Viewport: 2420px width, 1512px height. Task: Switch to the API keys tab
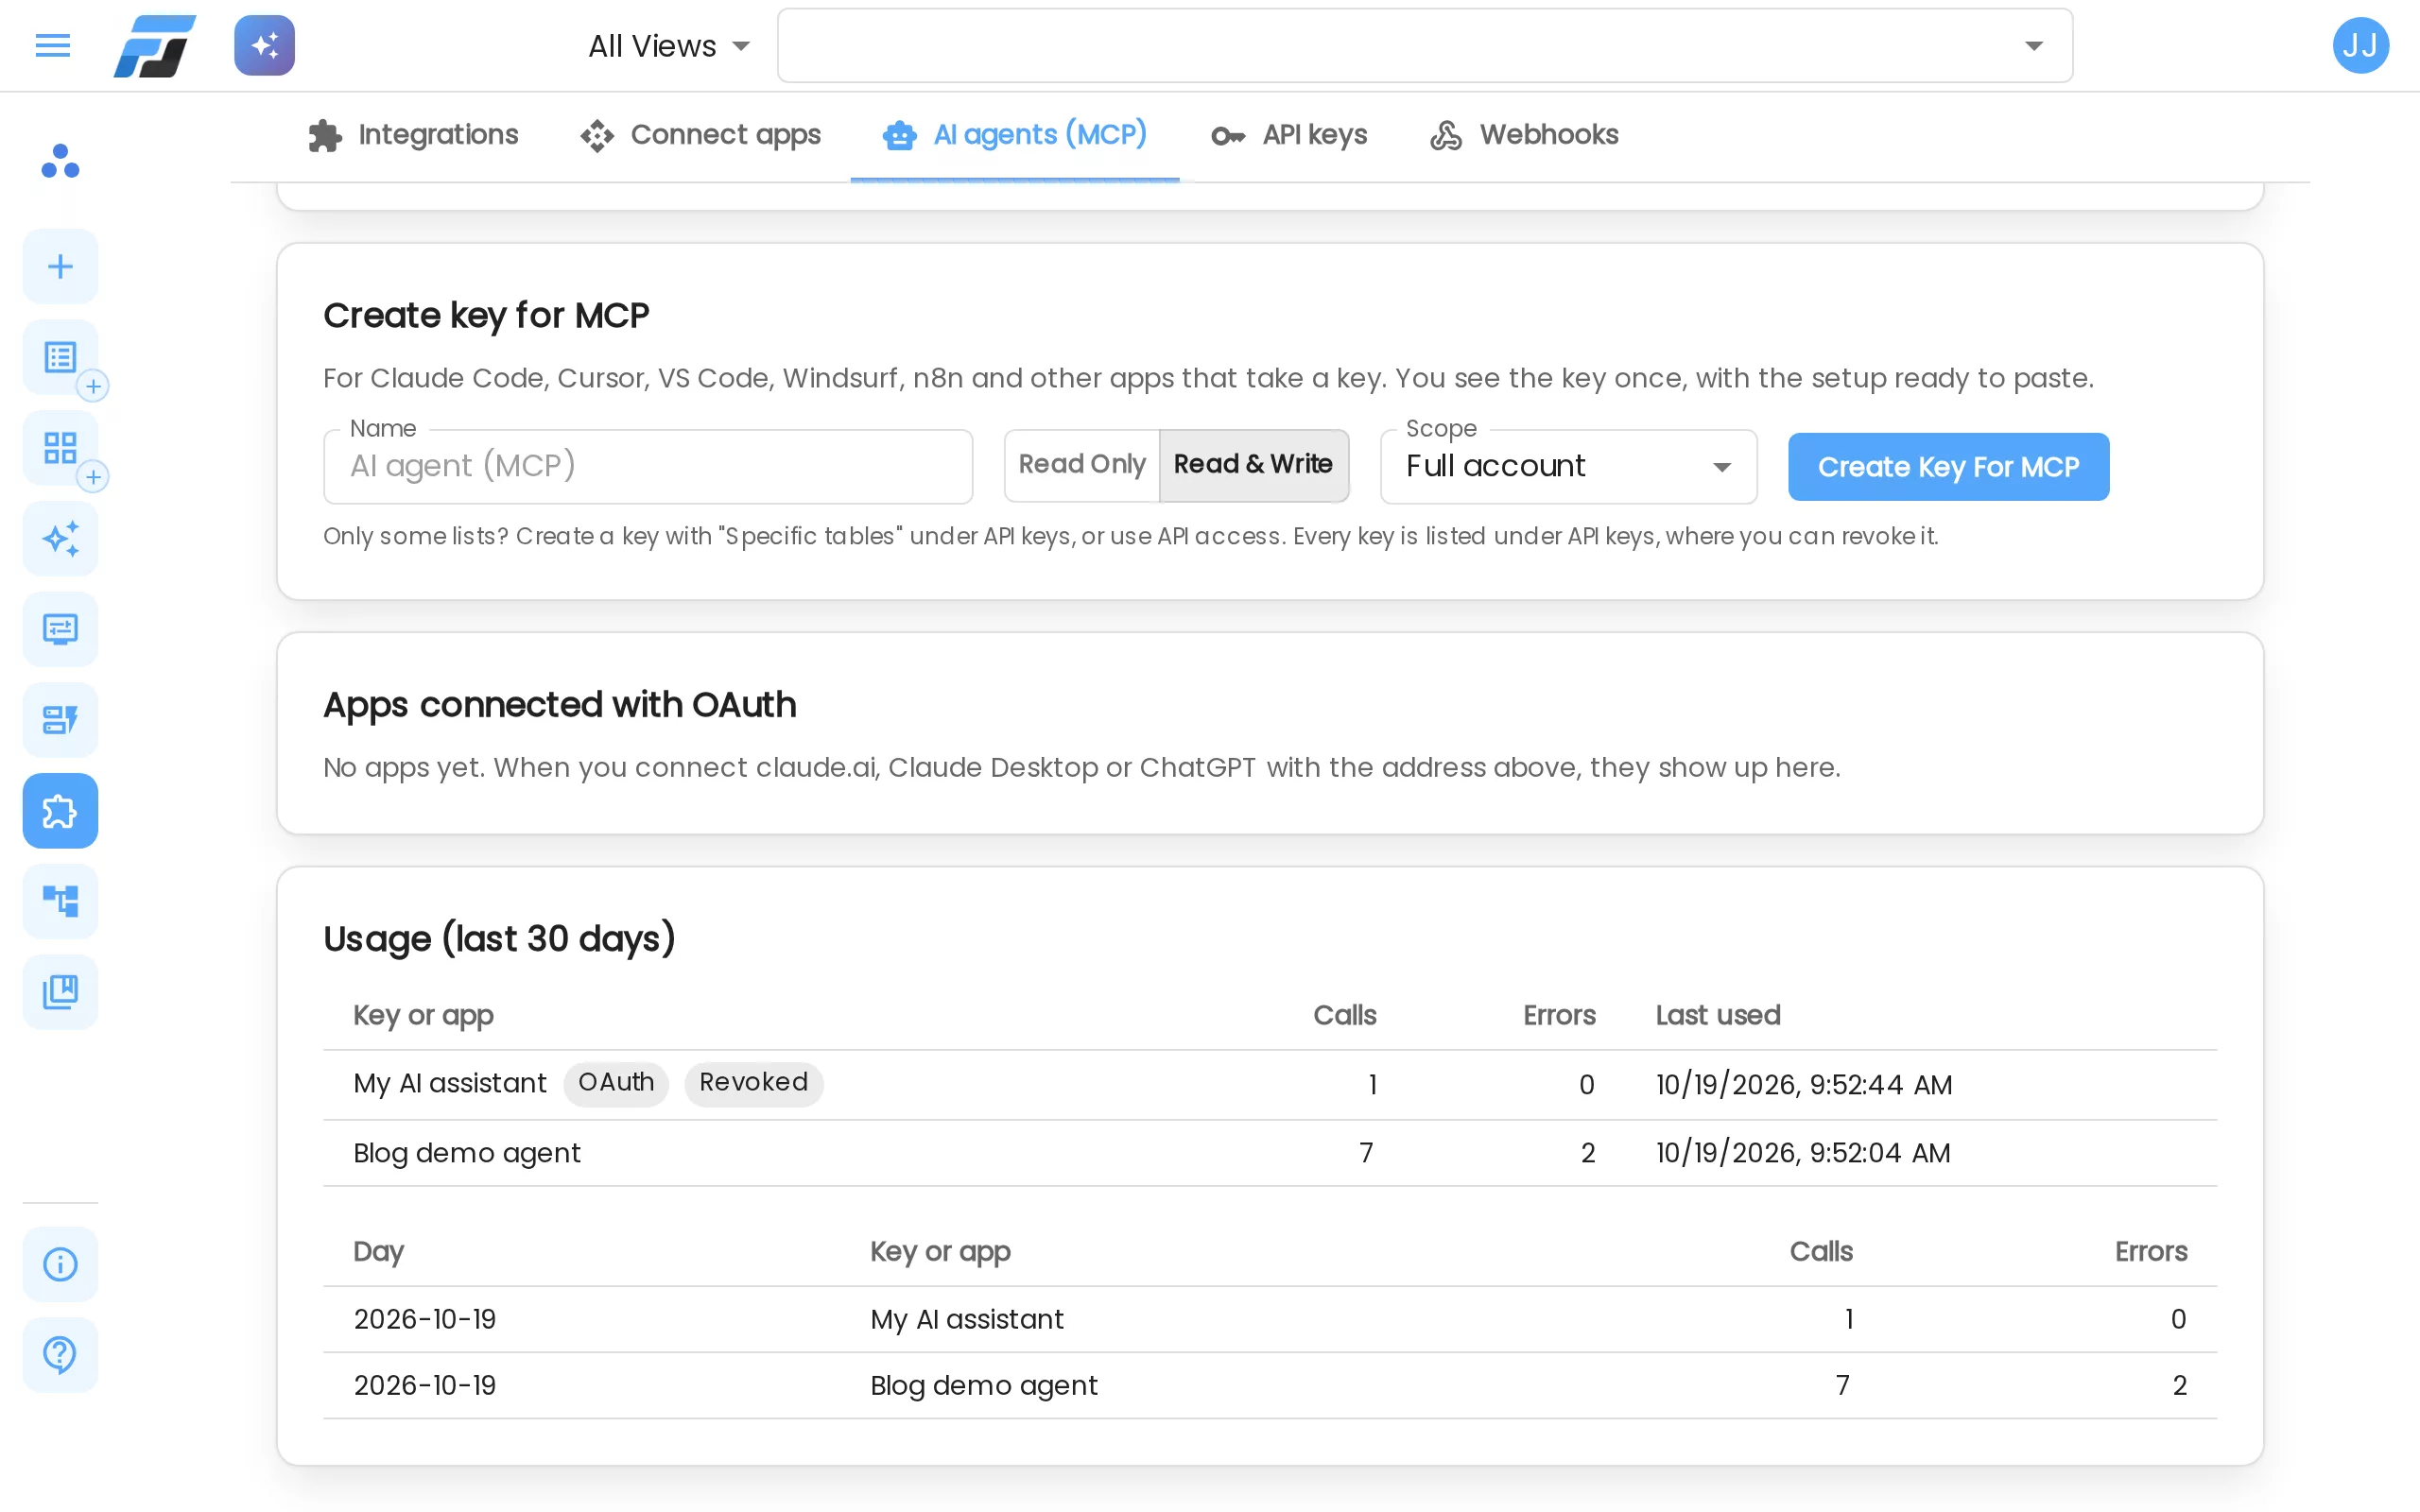(1289, 135)
